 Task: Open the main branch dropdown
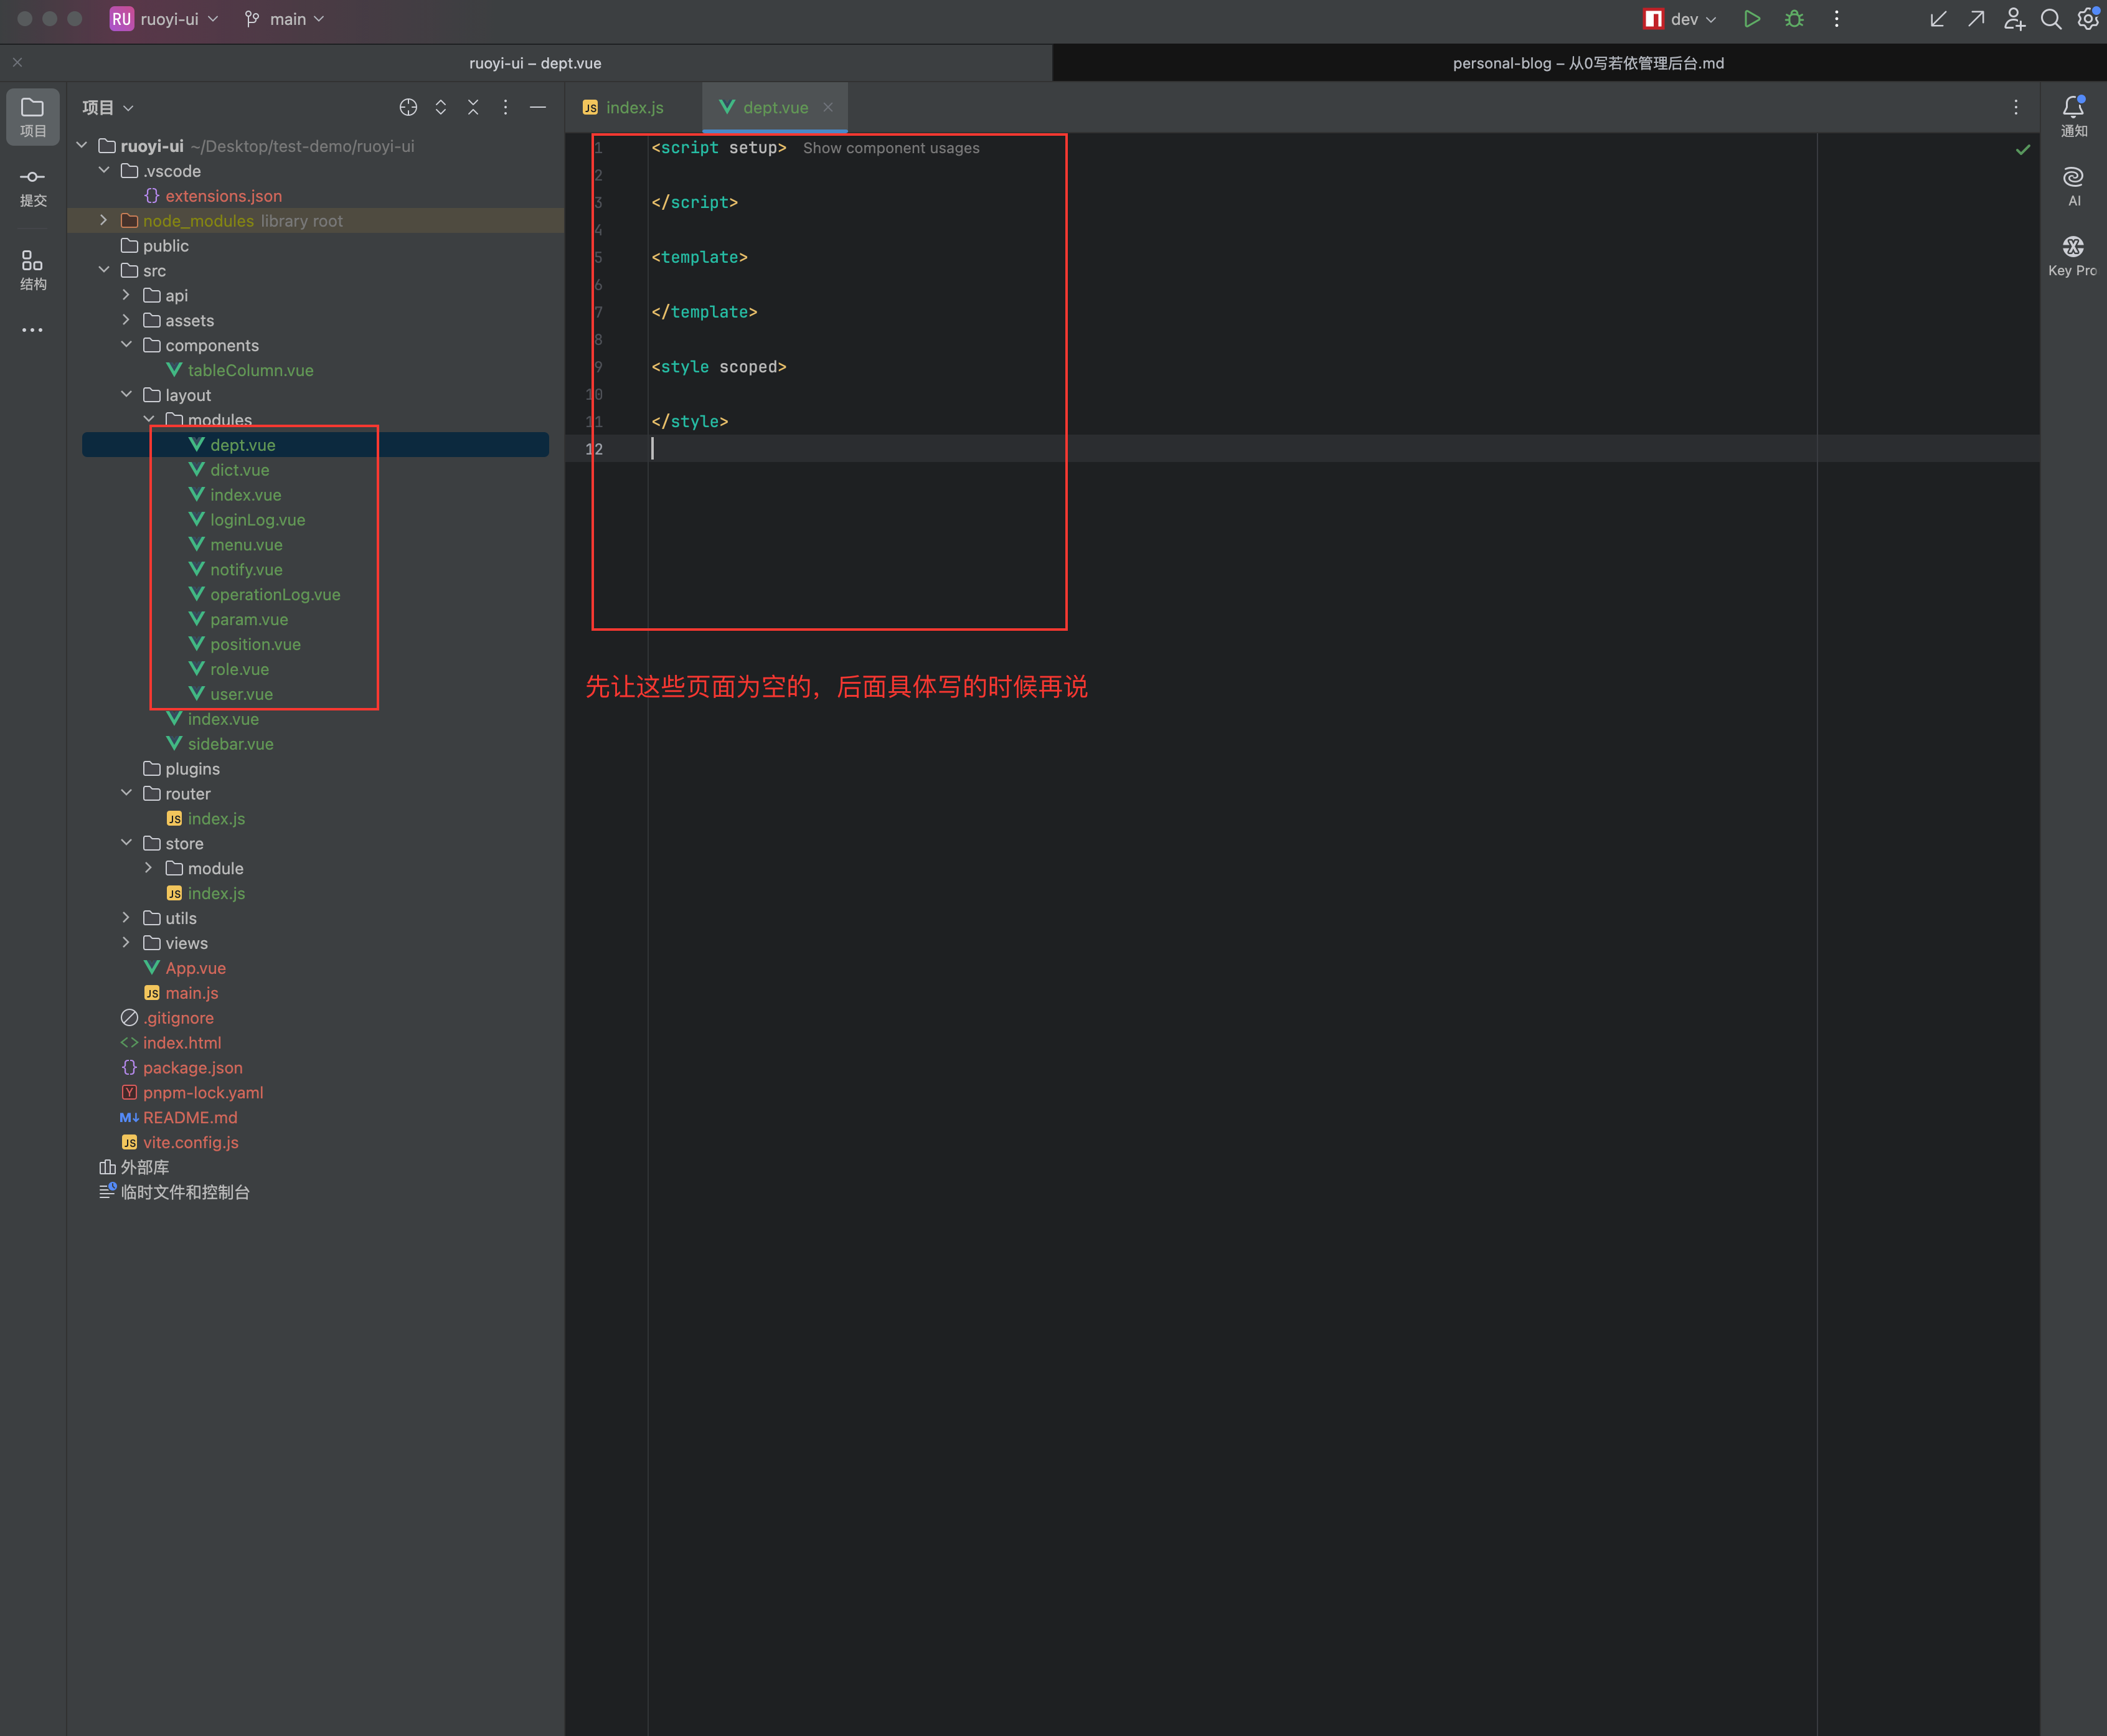285,19
